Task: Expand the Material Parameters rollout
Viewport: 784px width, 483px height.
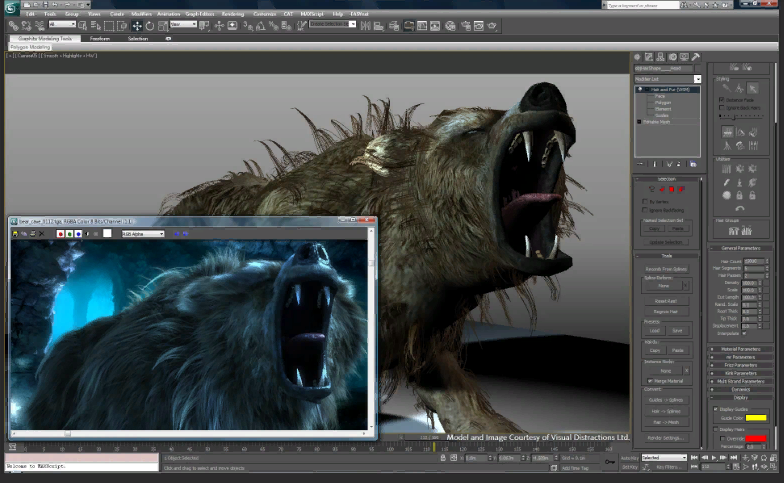Action: pyautogui.click(x=740, y=349)
